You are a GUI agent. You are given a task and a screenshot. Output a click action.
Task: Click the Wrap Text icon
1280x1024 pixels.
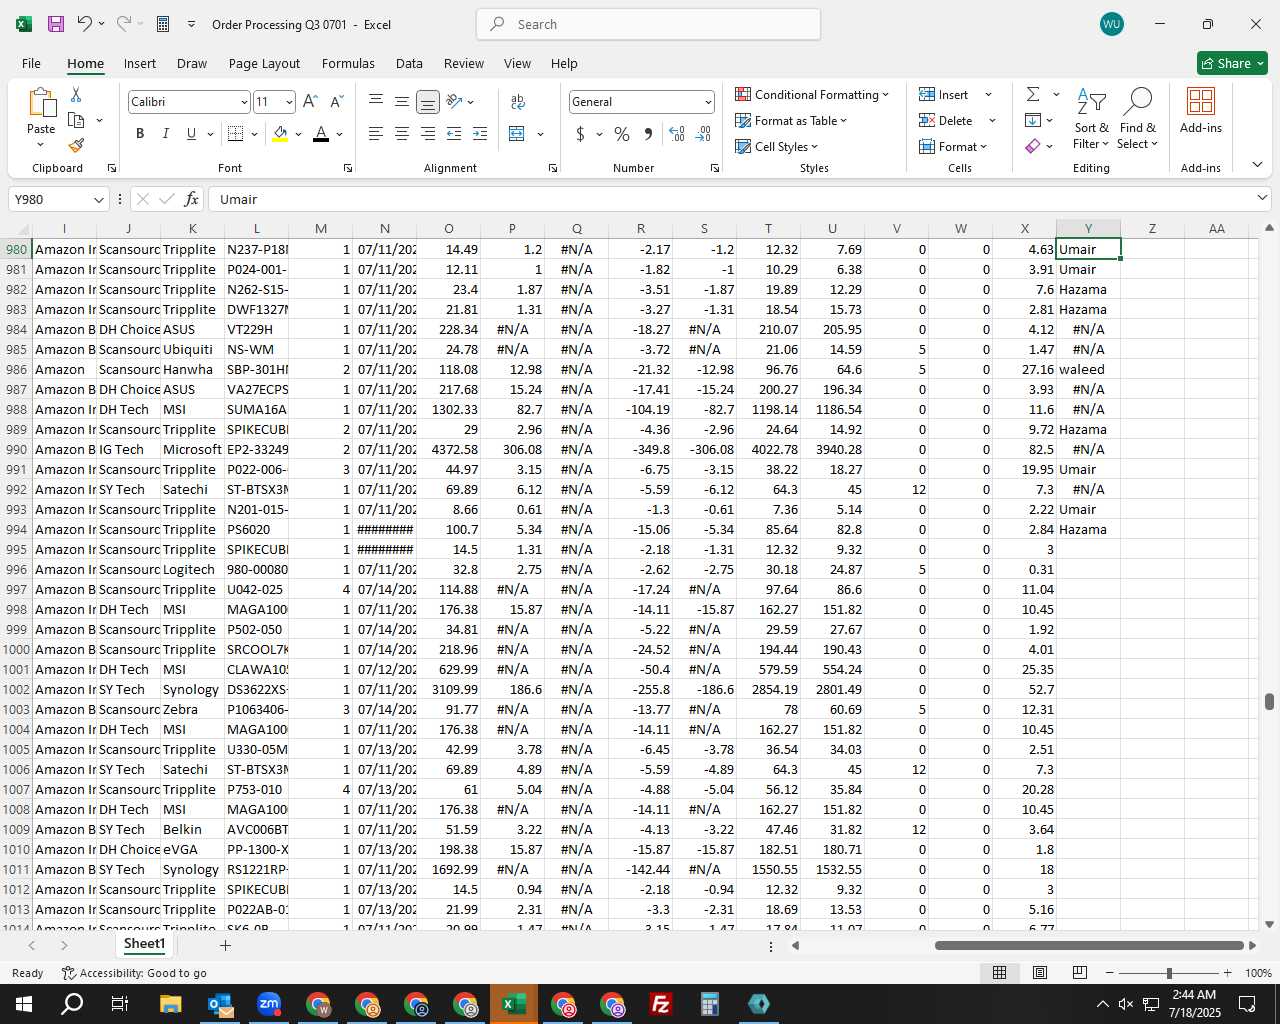click(518, 101)
